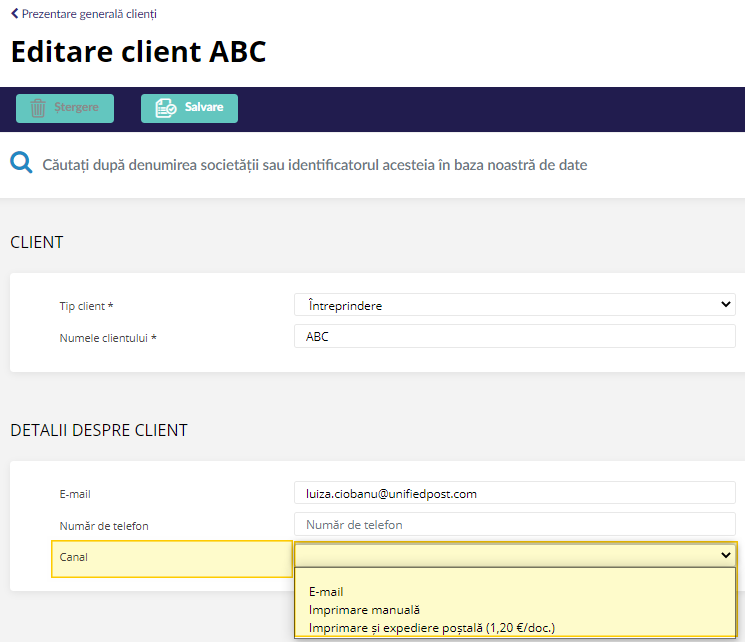Focus the company search field
Image resolution: width=745 pixels, height=642 pixels.
315,165
